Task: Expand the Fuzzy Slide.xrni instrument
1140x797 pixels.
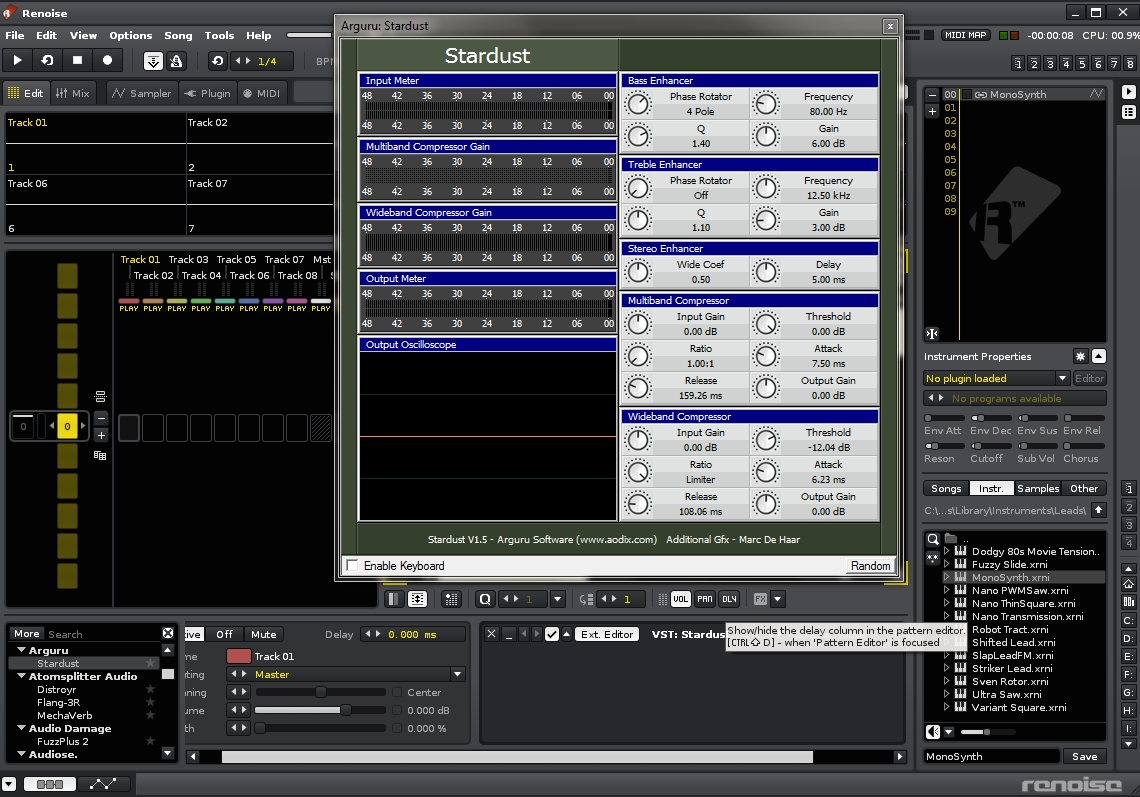Action: [x=947, y=564]
